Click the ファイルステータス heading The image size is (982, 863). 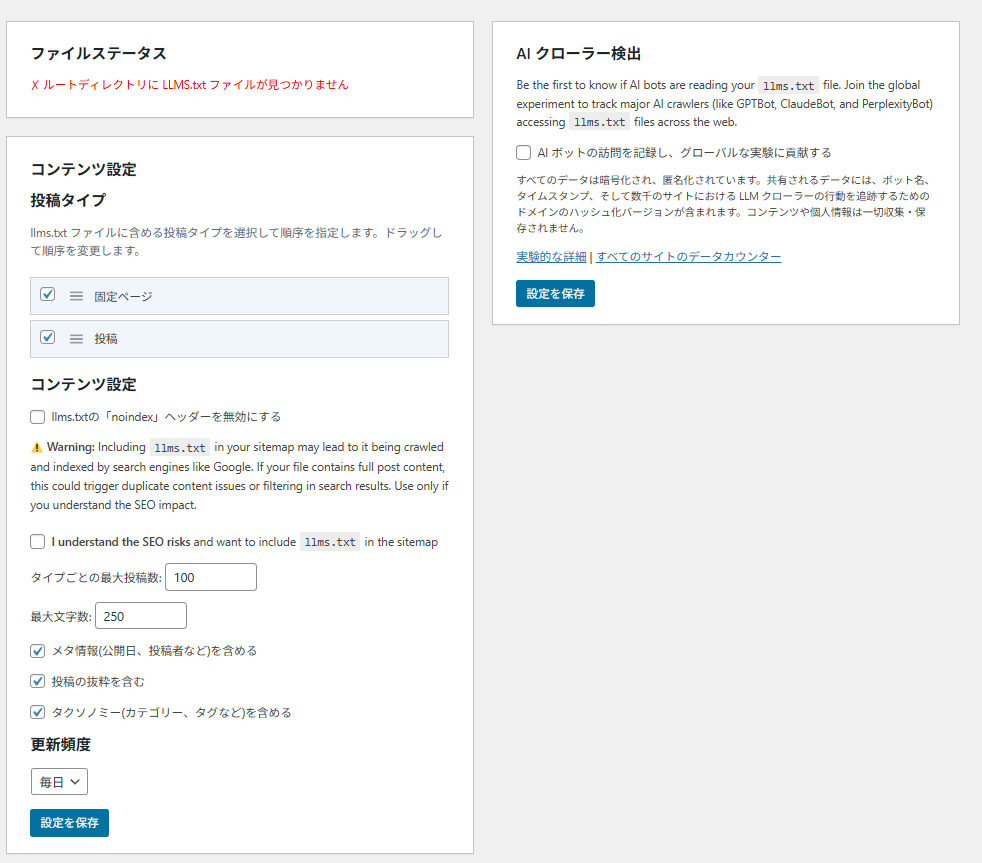point(99,53)
